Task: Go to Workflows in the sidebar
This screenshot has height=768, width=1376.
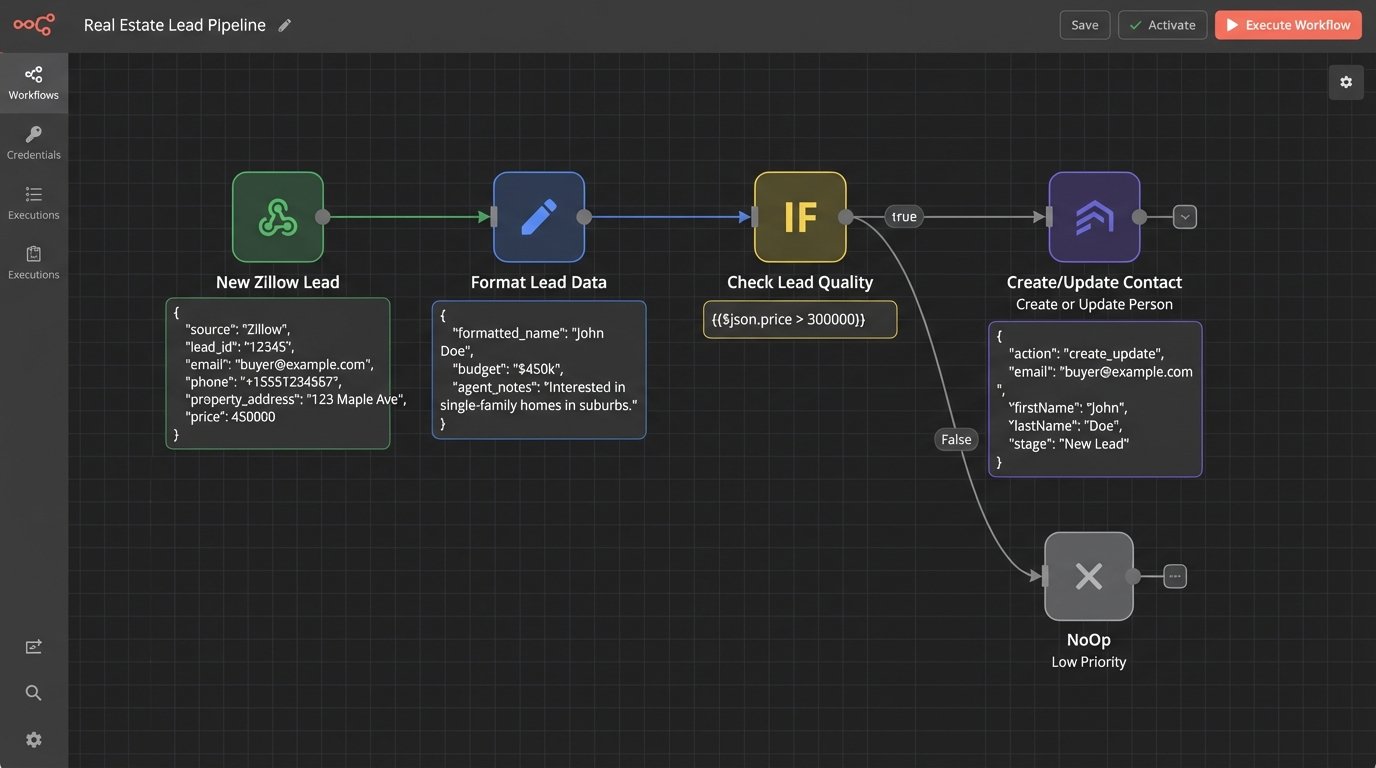Action: pyautogui.click(x=34, y=83)
